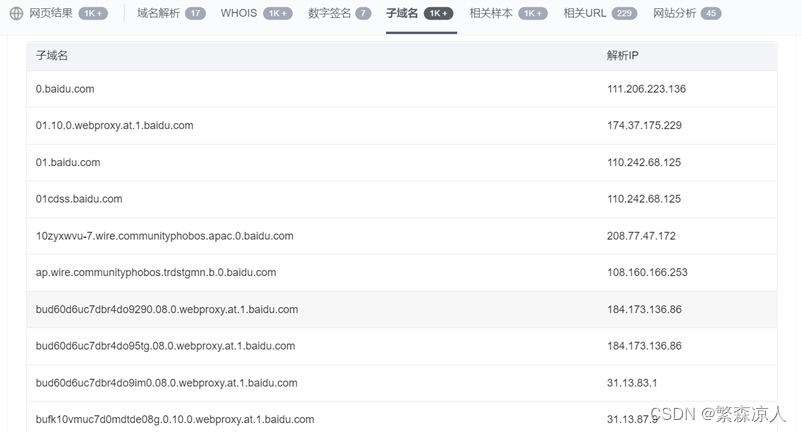The image size is (802, 432).
Task: Select subdomain 0.baidu.com
Action: (65, 89)
